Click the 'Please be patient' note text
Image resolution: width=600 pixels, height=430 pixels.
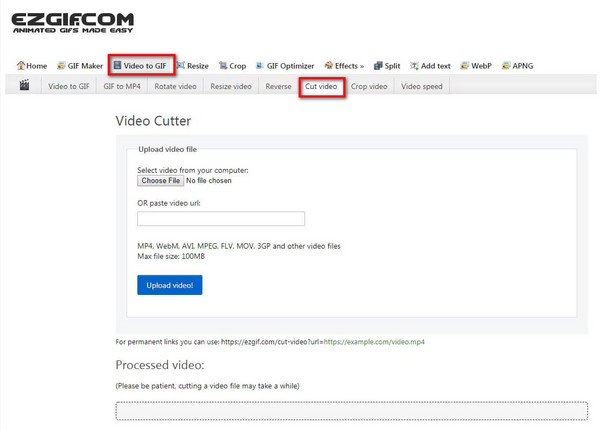(207, 386)
